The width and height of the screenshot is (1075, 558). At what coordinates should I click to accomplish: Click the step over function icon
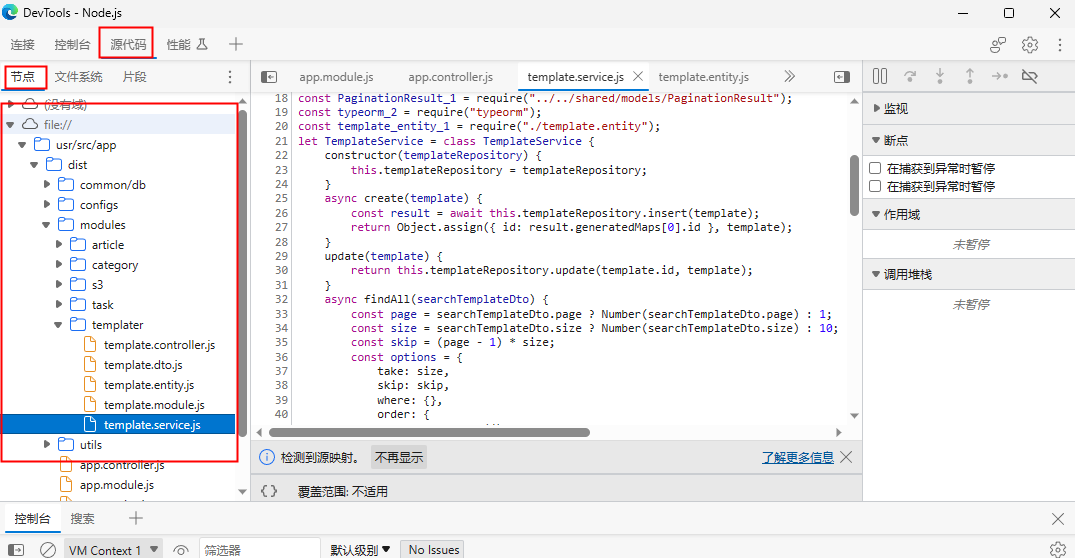point(910,76)
